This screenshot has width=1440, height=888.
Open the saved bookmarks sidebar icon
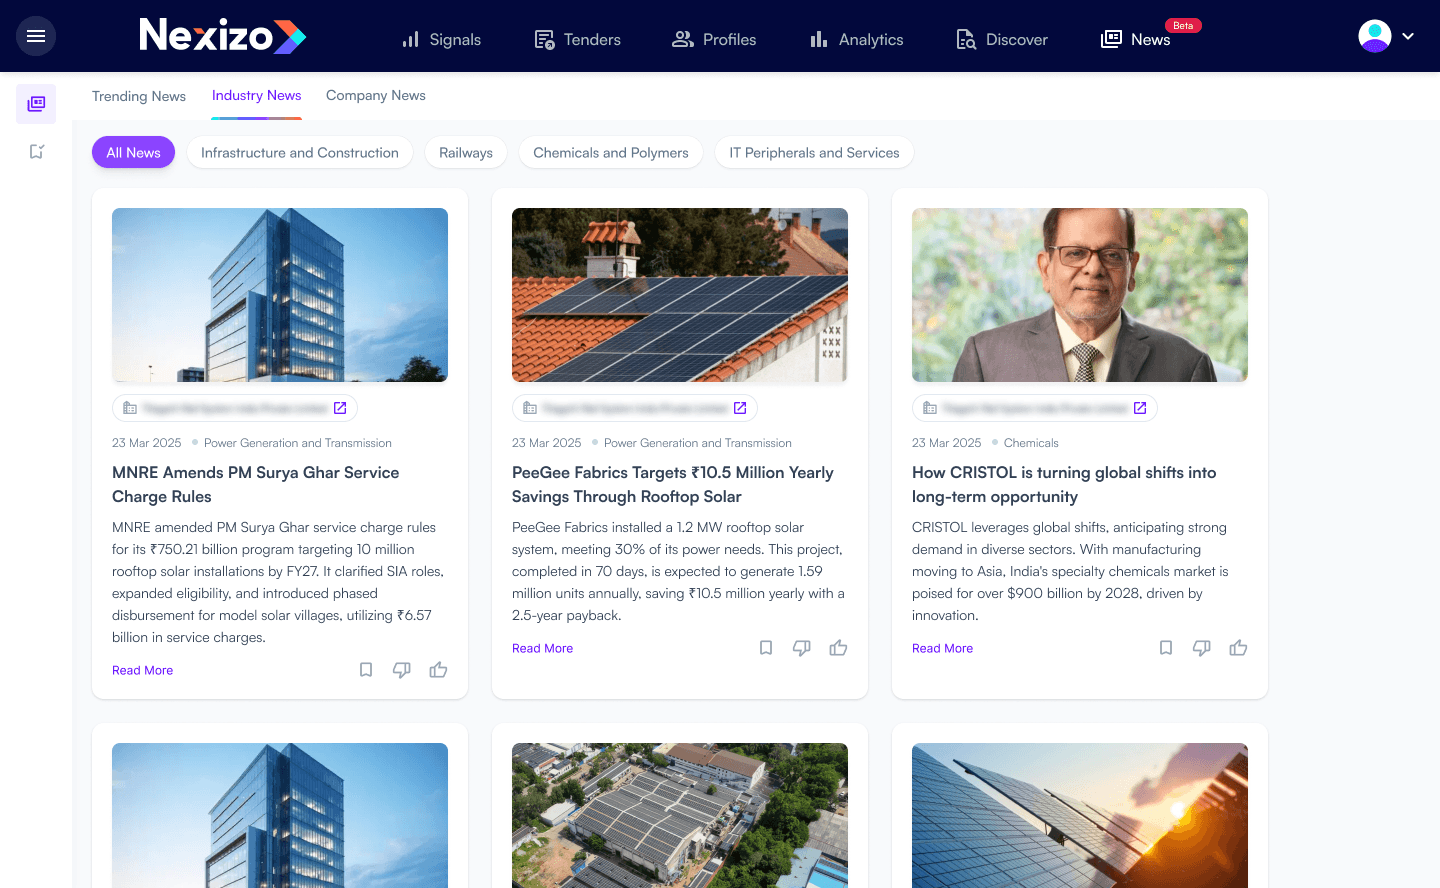[36, 152]
